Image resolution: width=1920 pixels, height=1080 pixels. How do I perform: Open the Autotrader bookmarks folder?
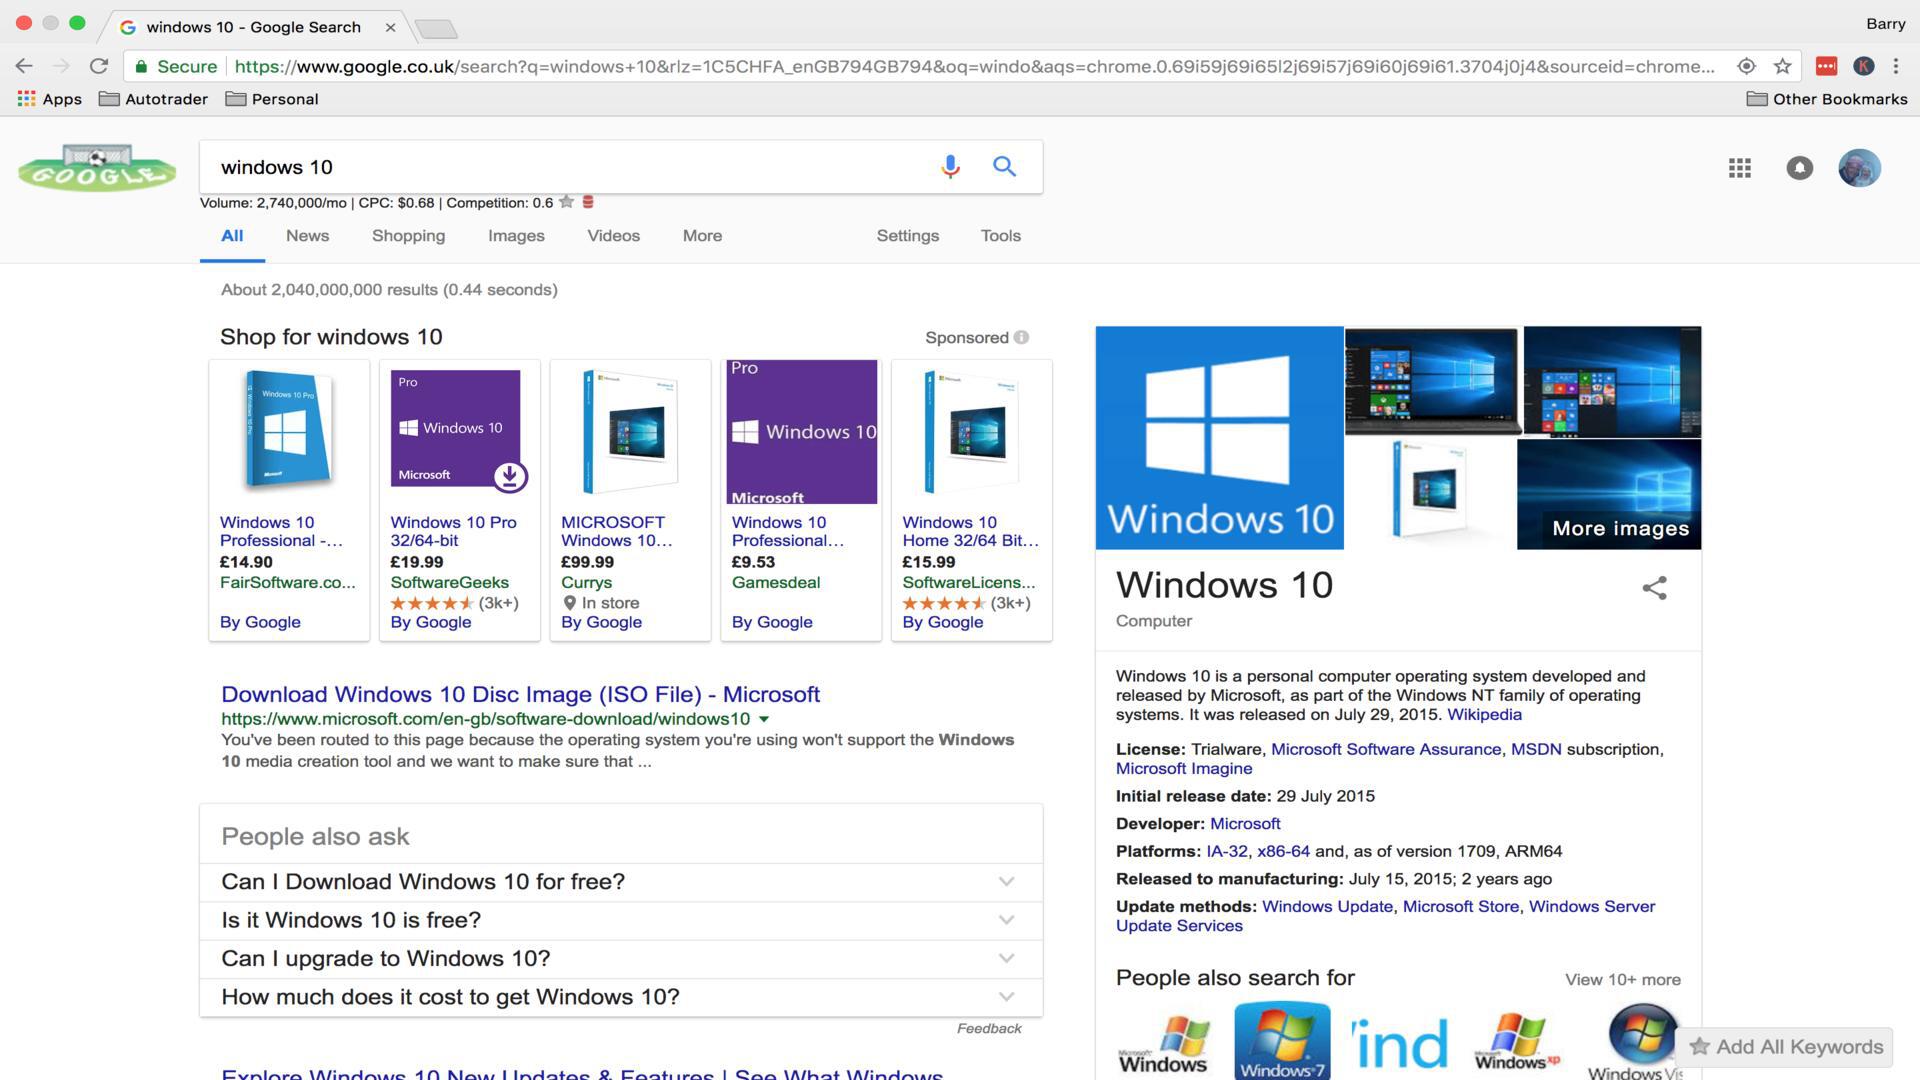[153, 99]
